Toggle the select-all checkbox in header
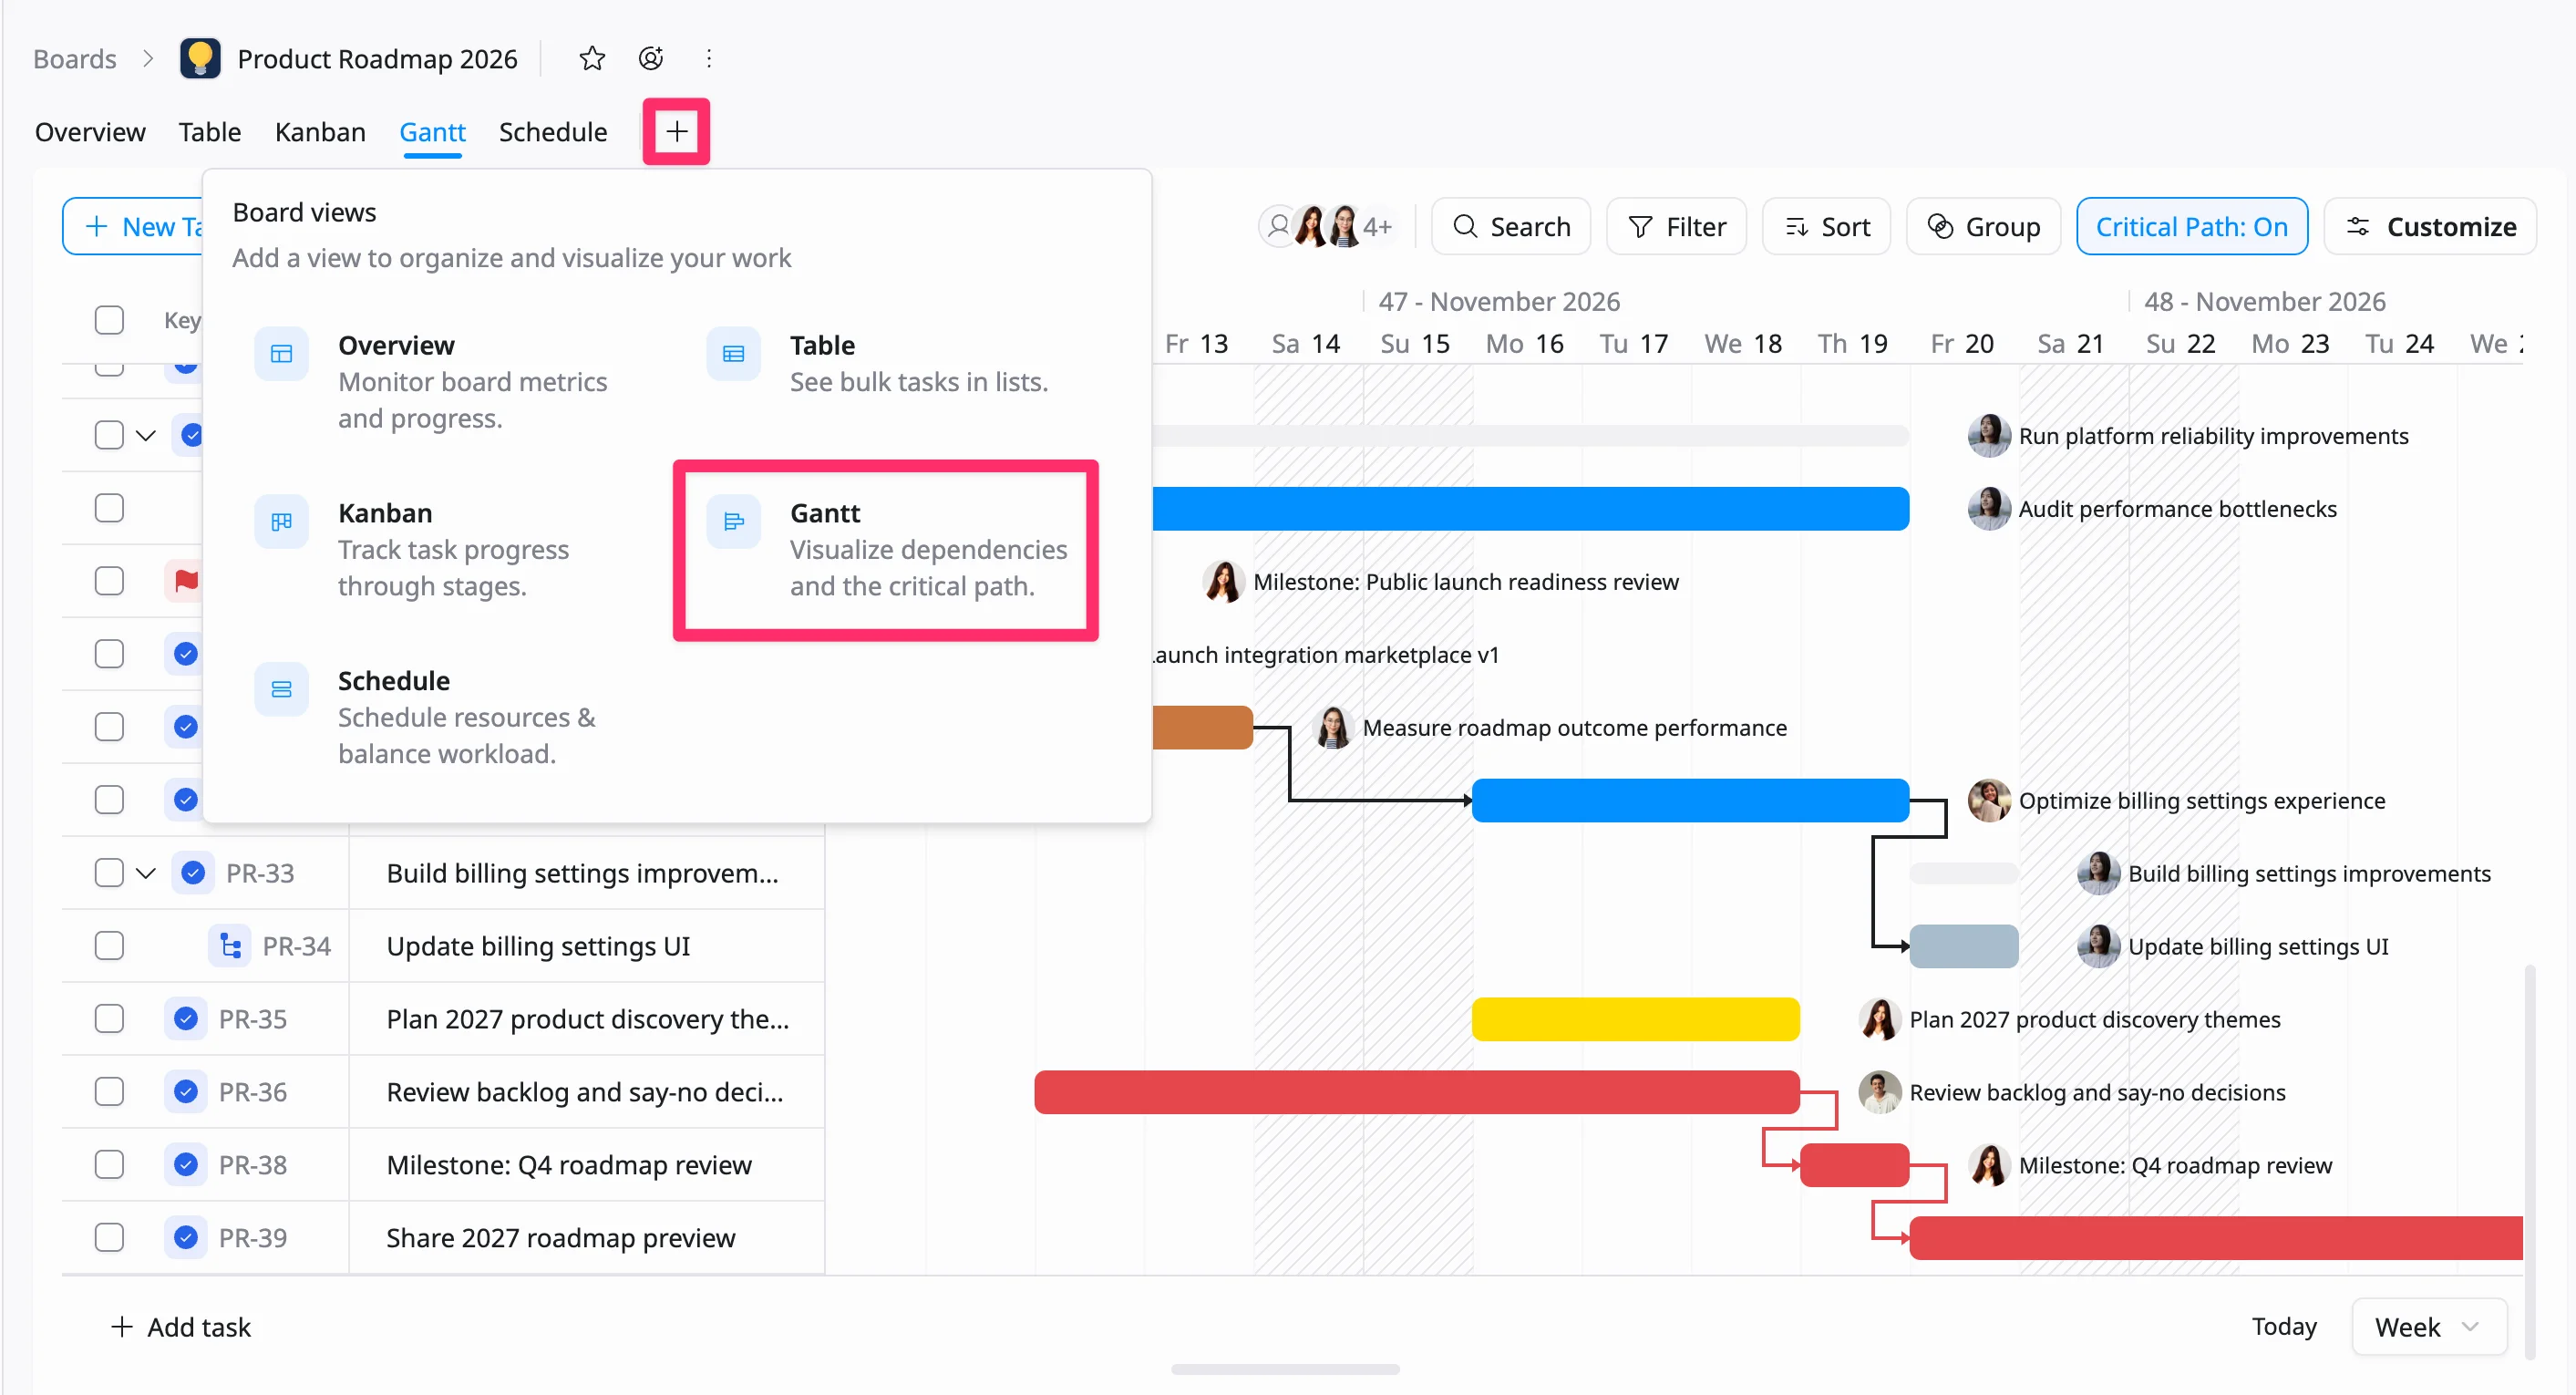This screenshot has width=2576, height=1395. (109, 320)
